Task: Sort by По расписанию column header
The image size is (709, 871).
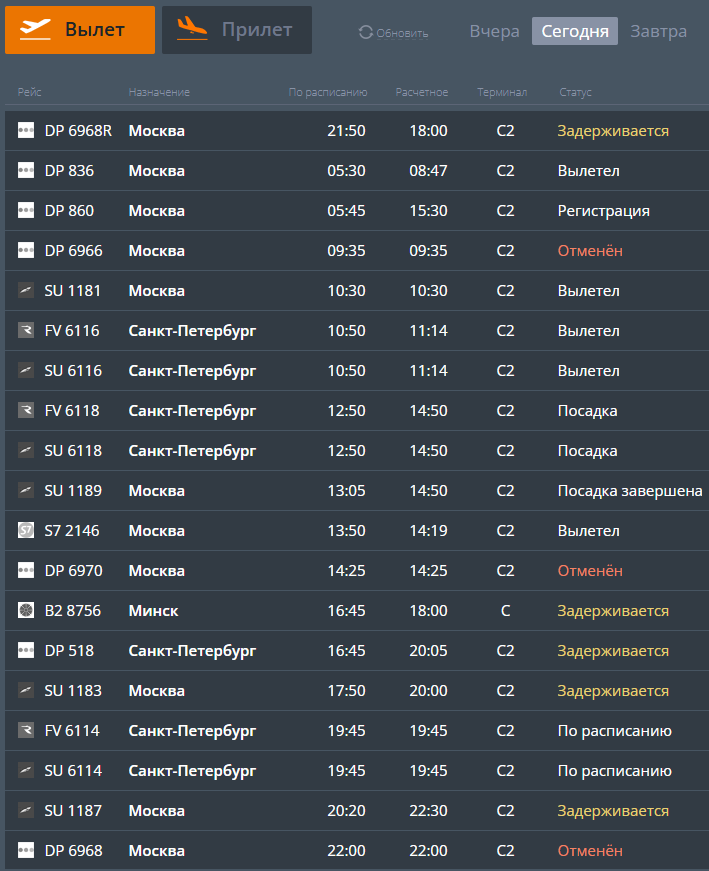Action: [x=328, y=92]
